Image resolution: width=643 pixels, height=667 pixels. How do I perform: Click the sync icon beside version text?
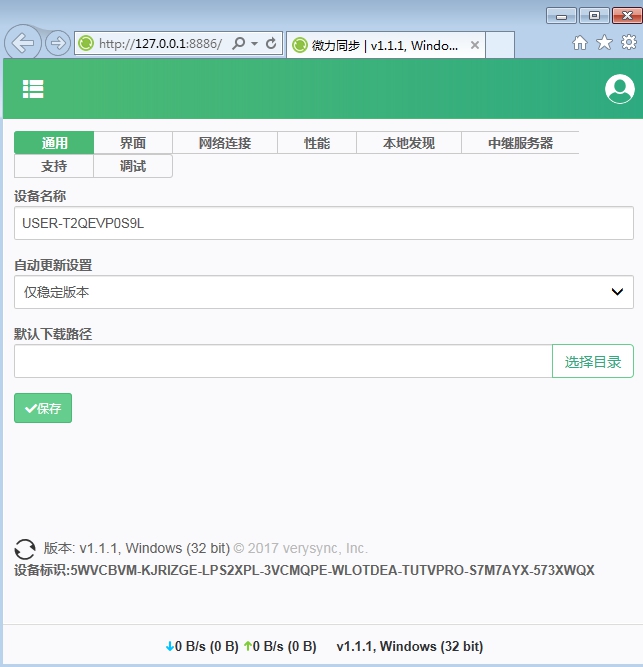point(25,549)
